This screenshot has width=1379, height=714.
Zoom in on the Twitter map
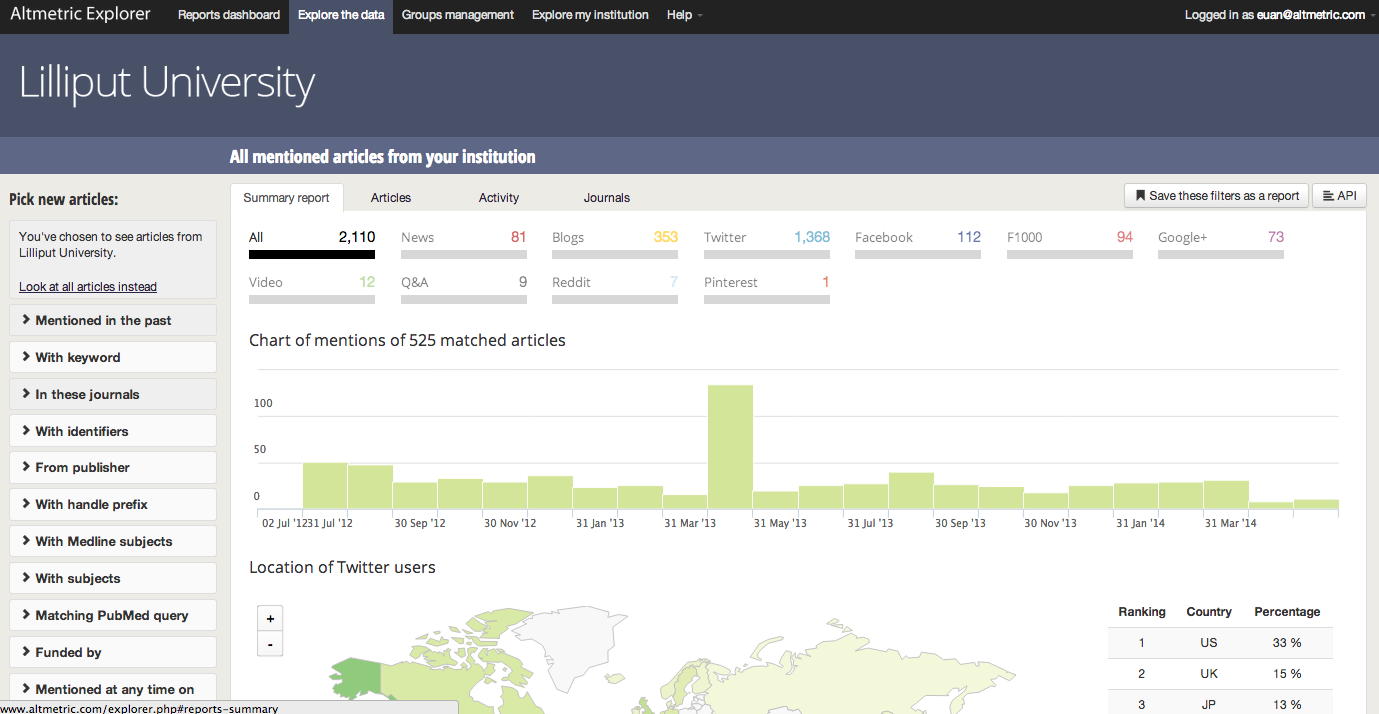(270, 618)
